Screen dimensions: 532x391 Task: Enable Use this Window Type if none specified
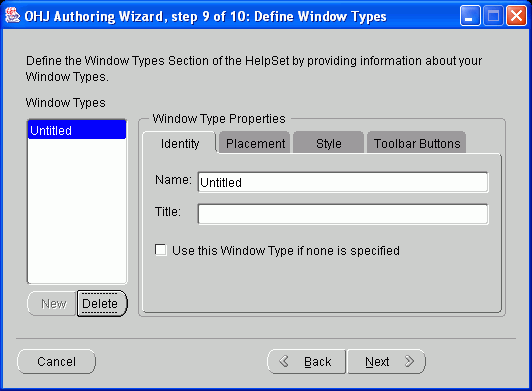pos(160,250)
